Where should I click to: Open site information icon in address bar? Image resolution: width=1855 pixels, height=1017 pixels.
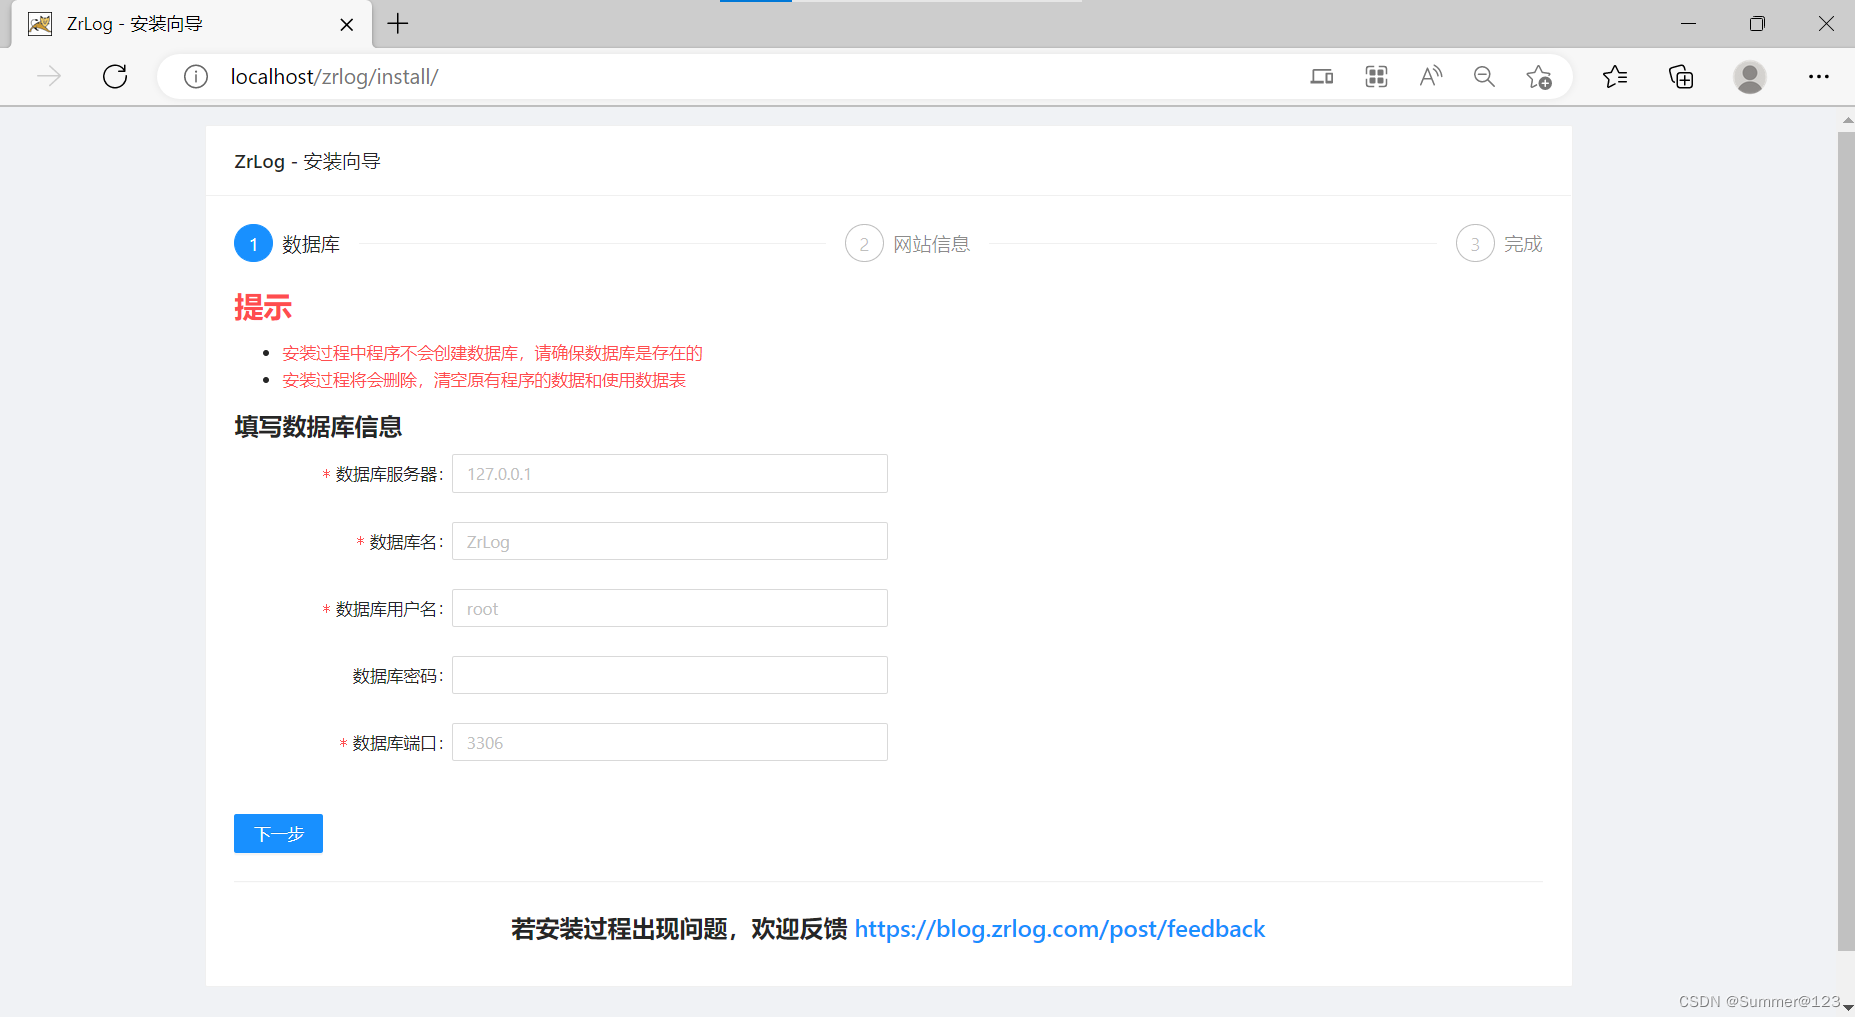coord(196,76)
